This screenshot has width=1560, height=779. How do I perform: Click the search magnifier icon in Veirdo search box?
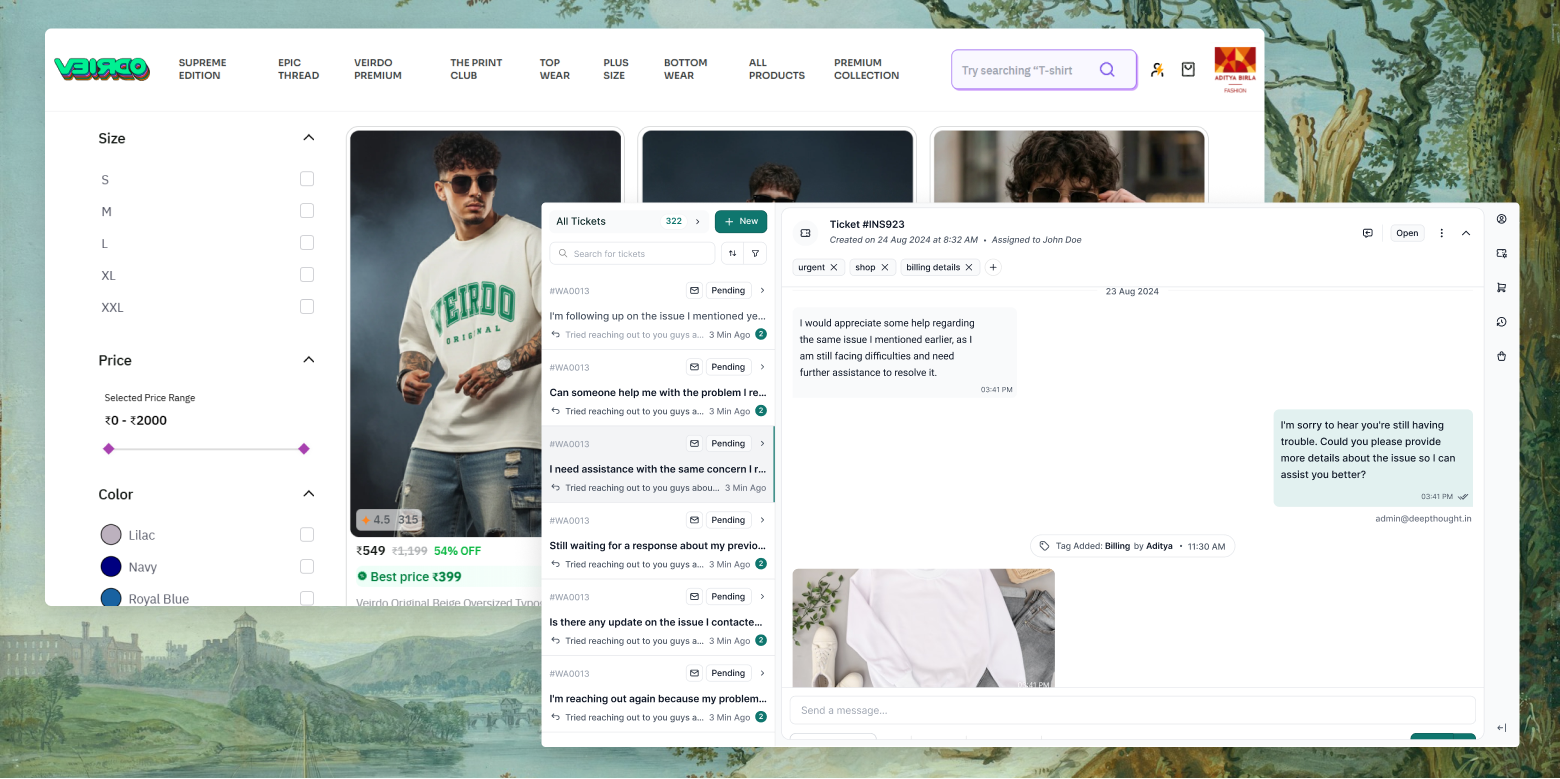click(1107, 70)
